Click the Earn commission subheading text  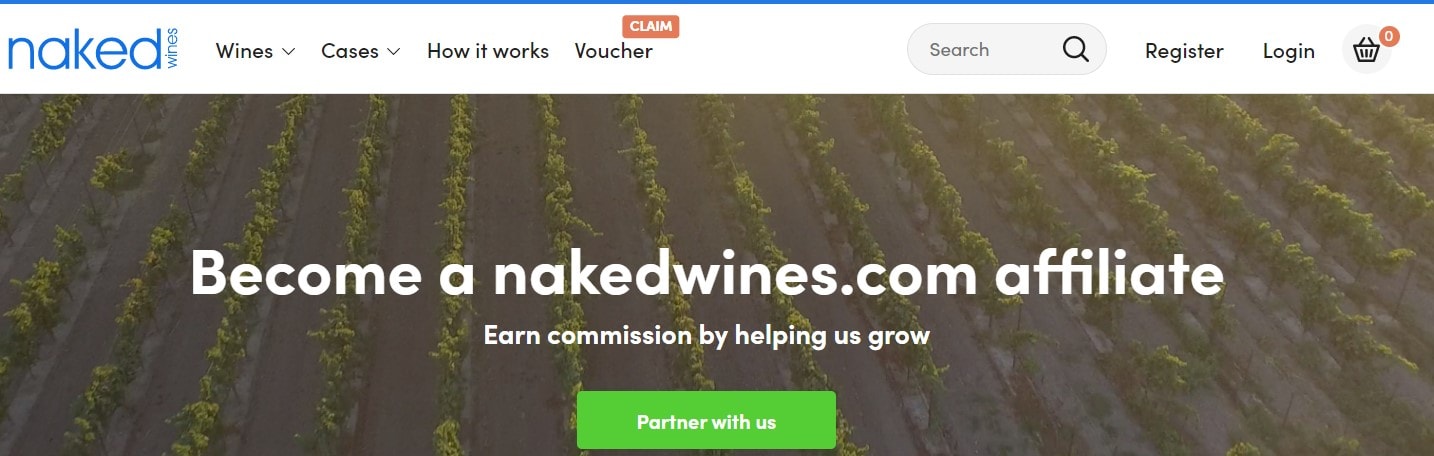coord(707,334)
